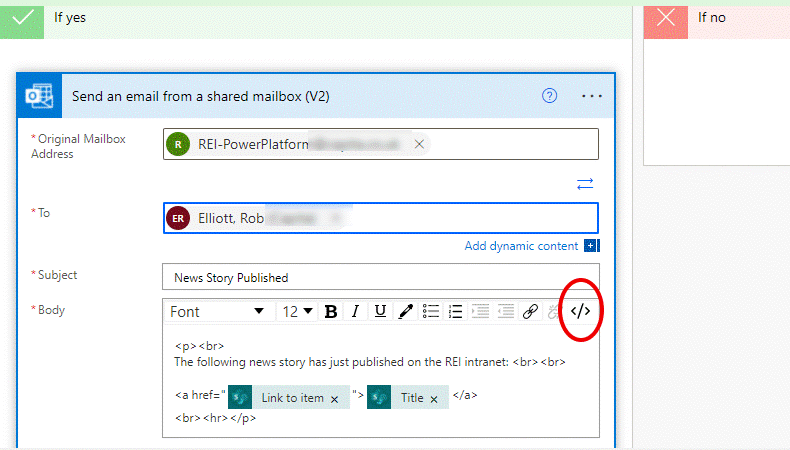
Task: Insert hyperlink with the link icon
Action: tap(530, 311)
